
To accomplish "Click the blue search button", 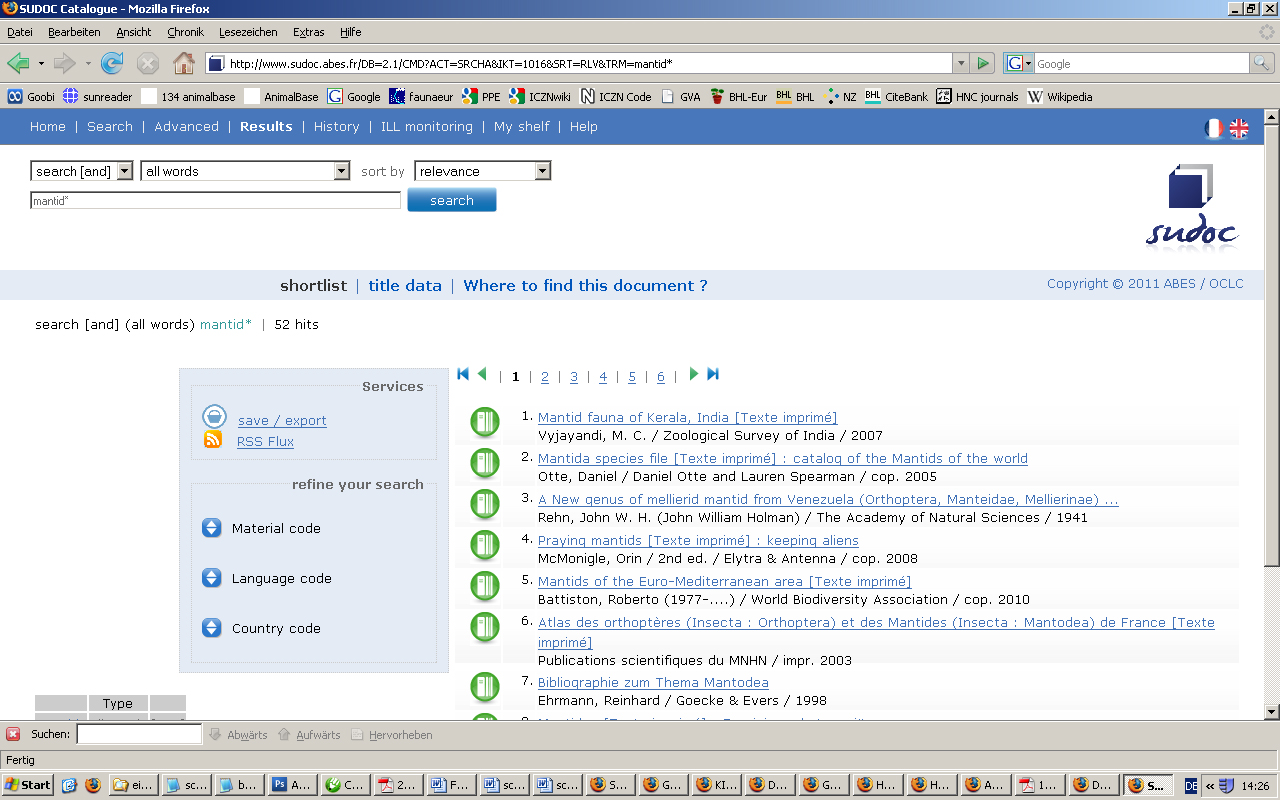I will (x=451, y=200).
